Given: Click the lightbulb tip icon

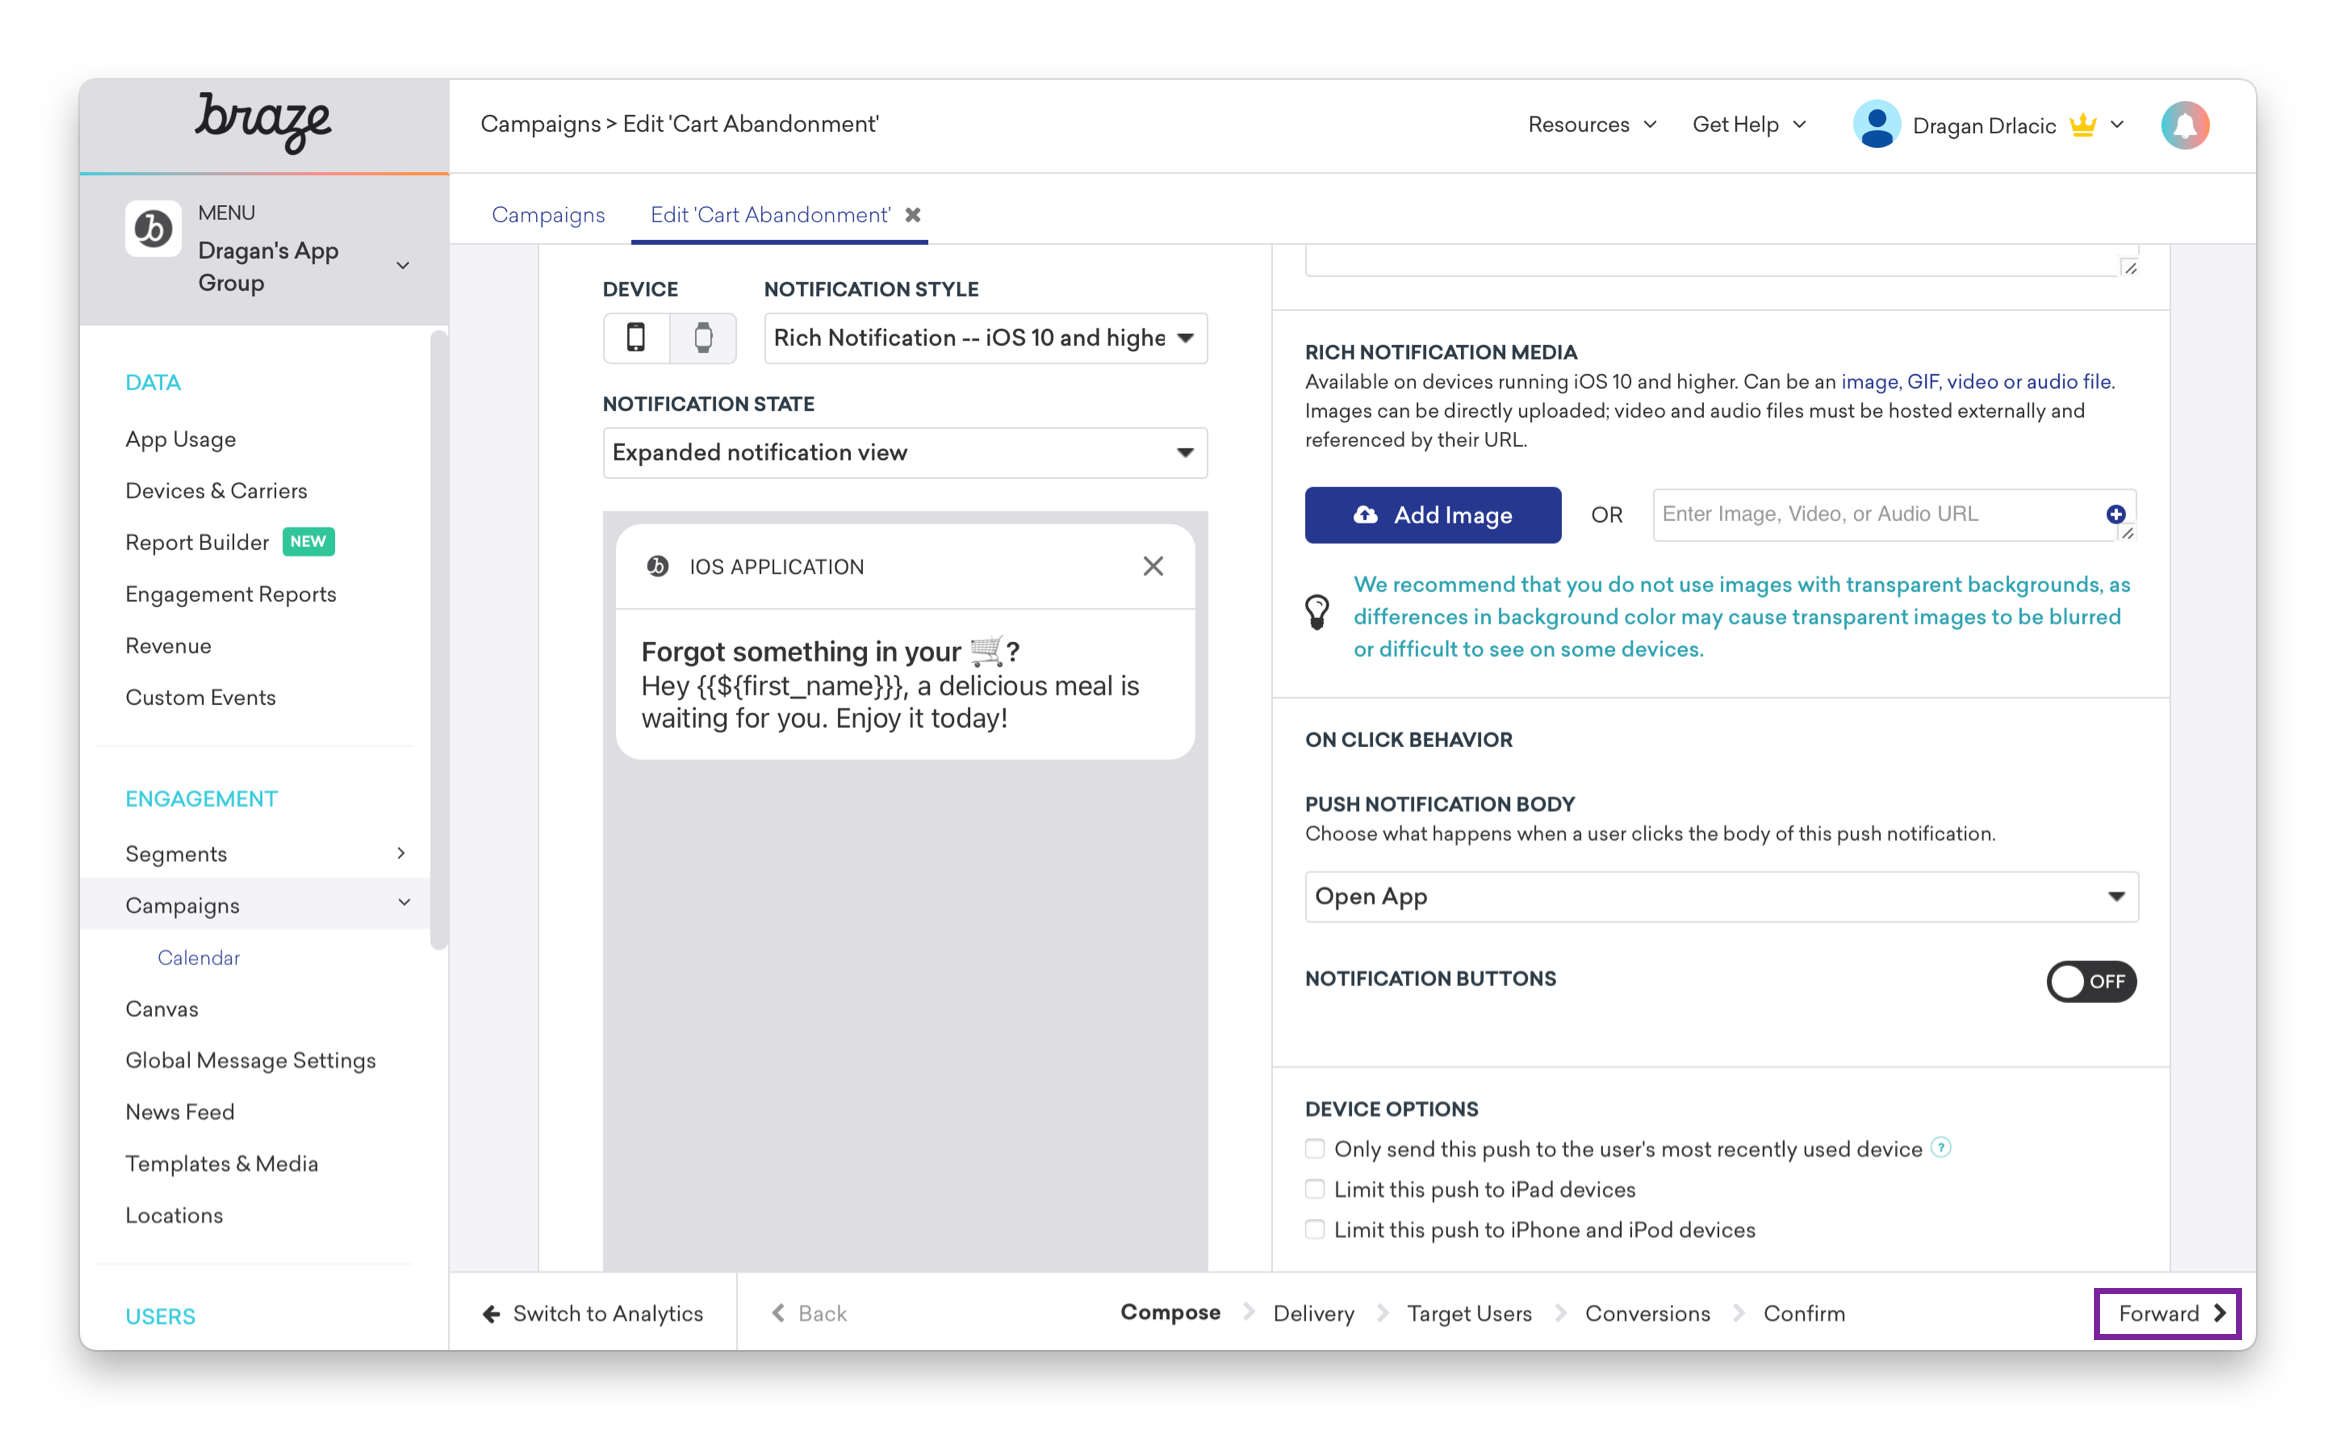Looking at the screenshot, I should (x=1317, y=611).
